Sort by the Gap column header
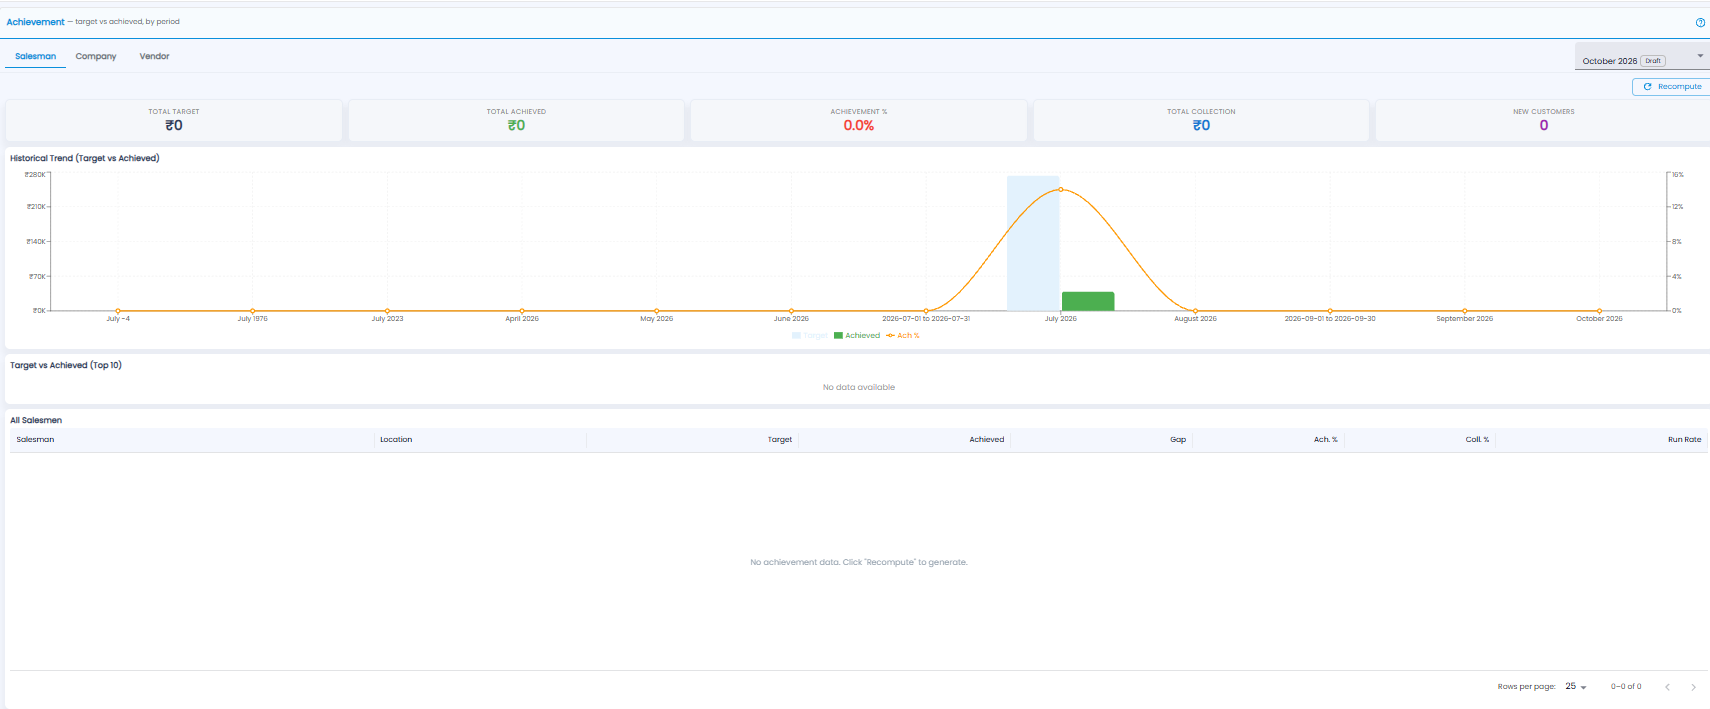 [x=1178, y=440]
